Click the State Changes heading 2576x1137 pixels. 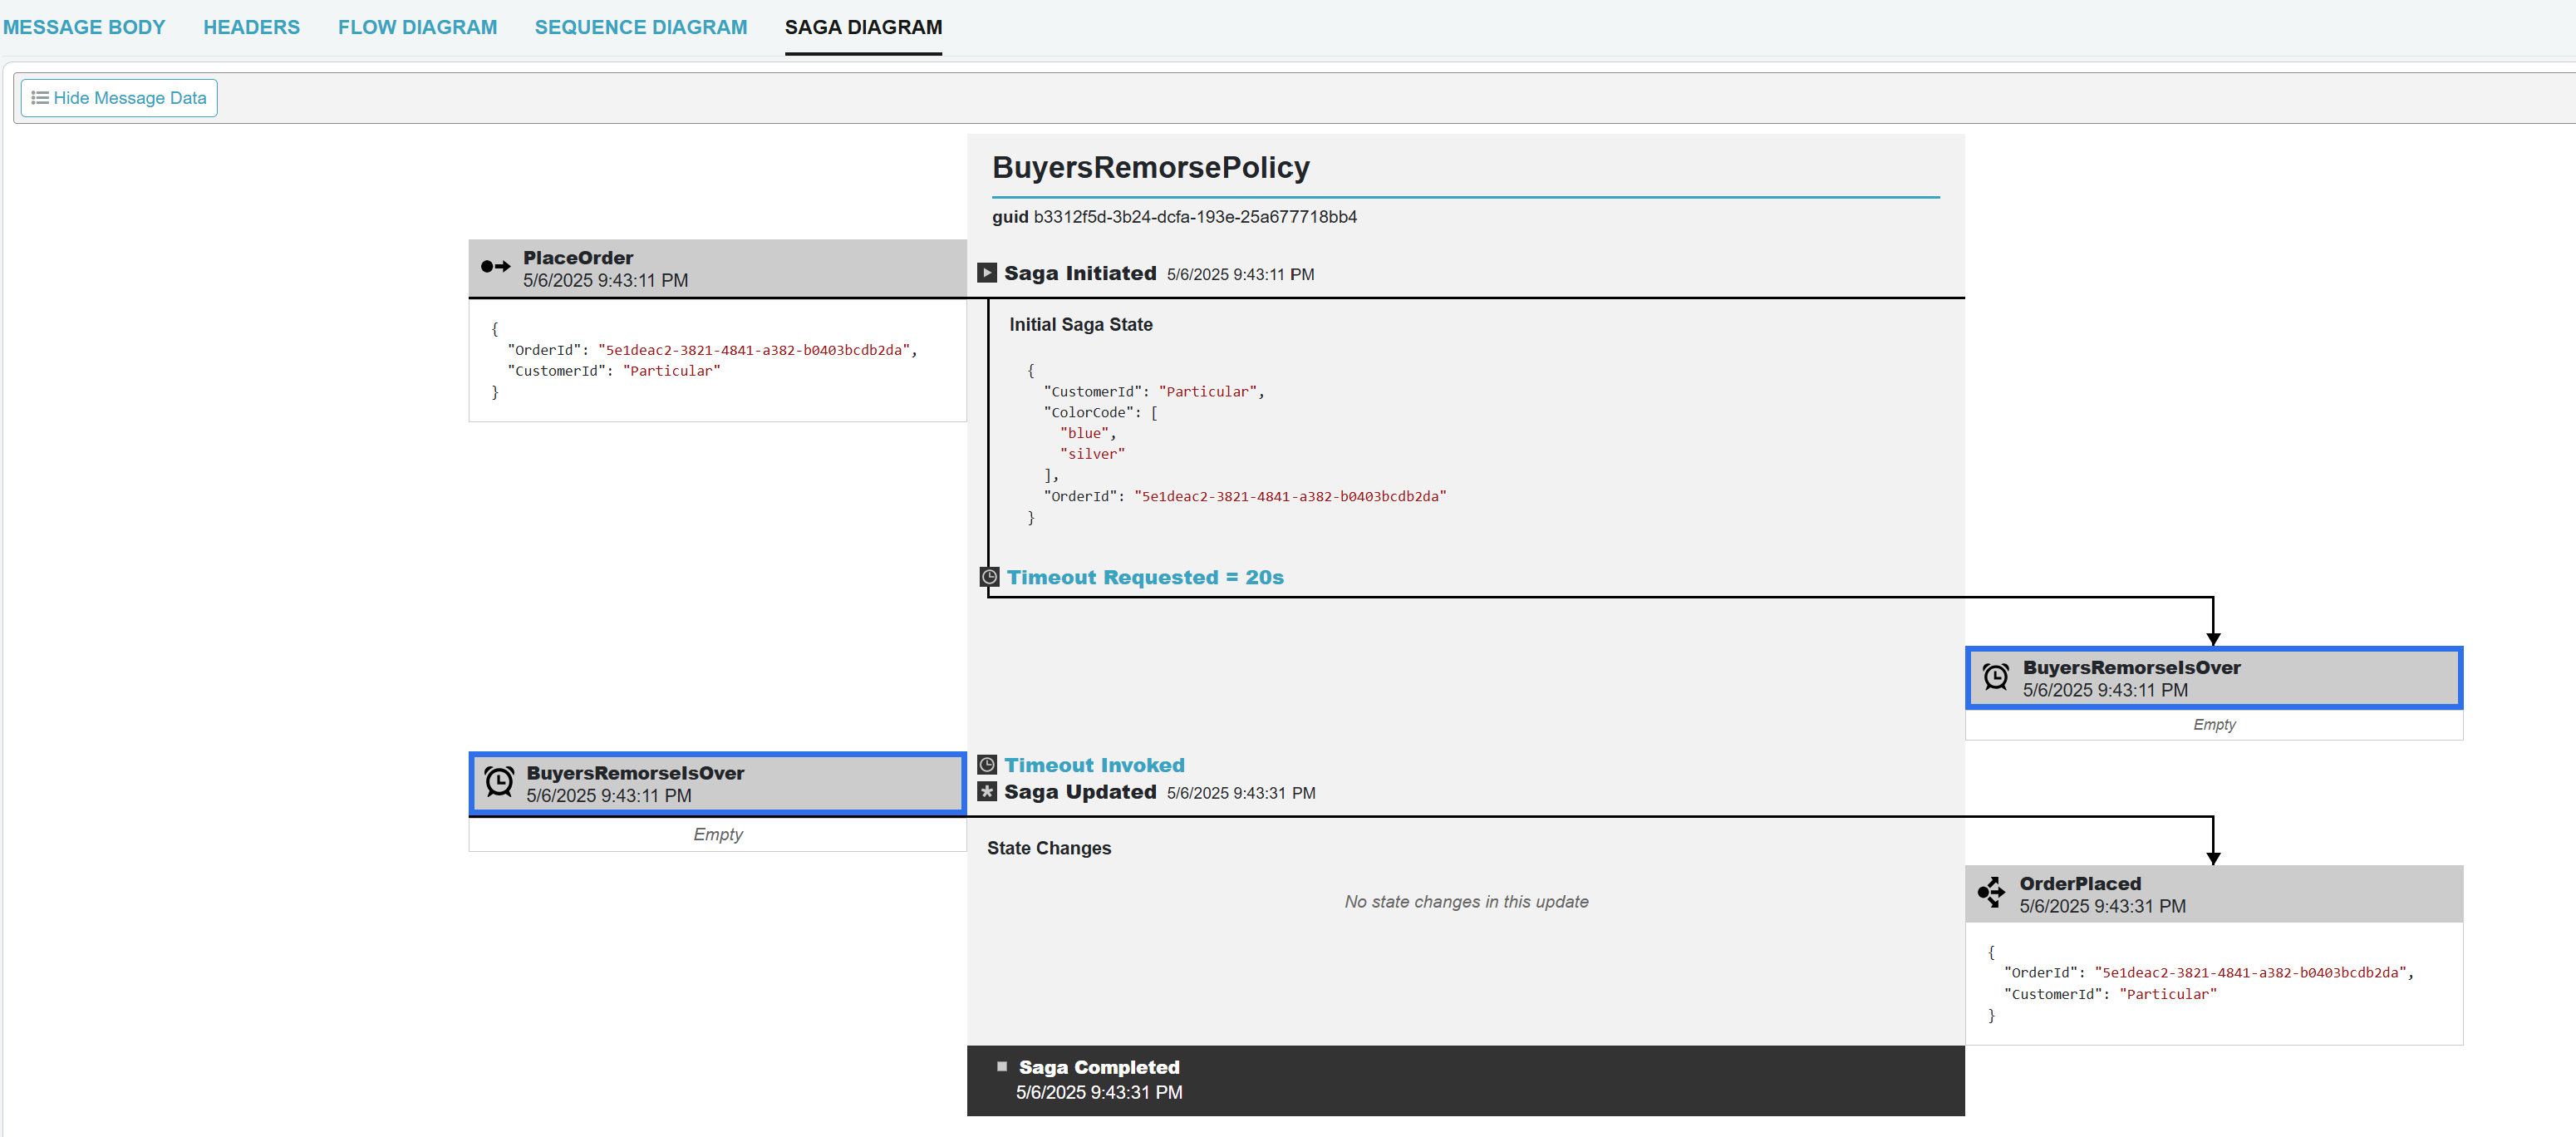click(1049, 848)
